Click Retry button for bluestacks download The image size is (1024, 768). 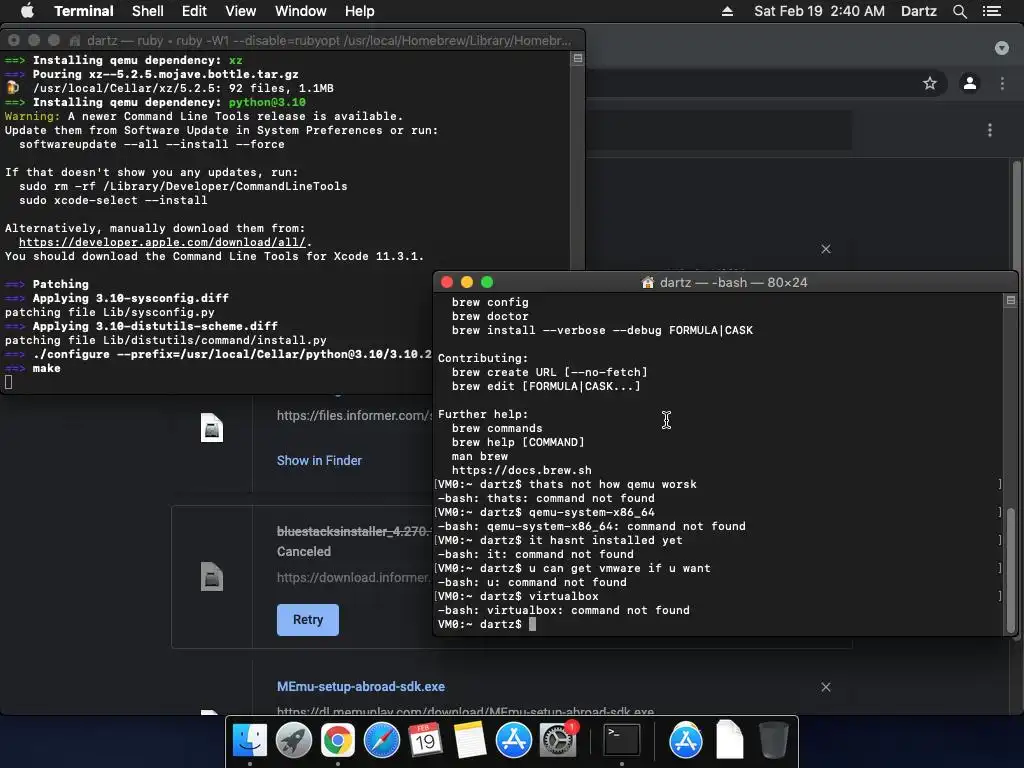pos(308,620)
